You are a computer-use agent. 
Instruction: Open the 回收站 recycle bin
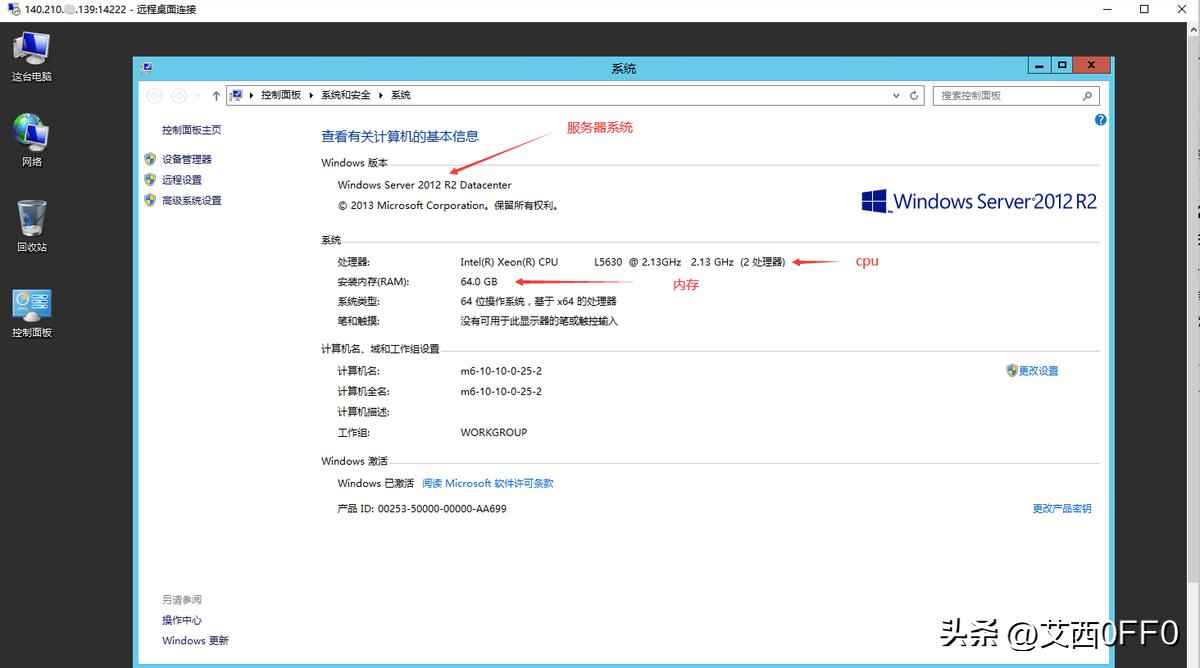pyautogui.click(x=31, y=215)
